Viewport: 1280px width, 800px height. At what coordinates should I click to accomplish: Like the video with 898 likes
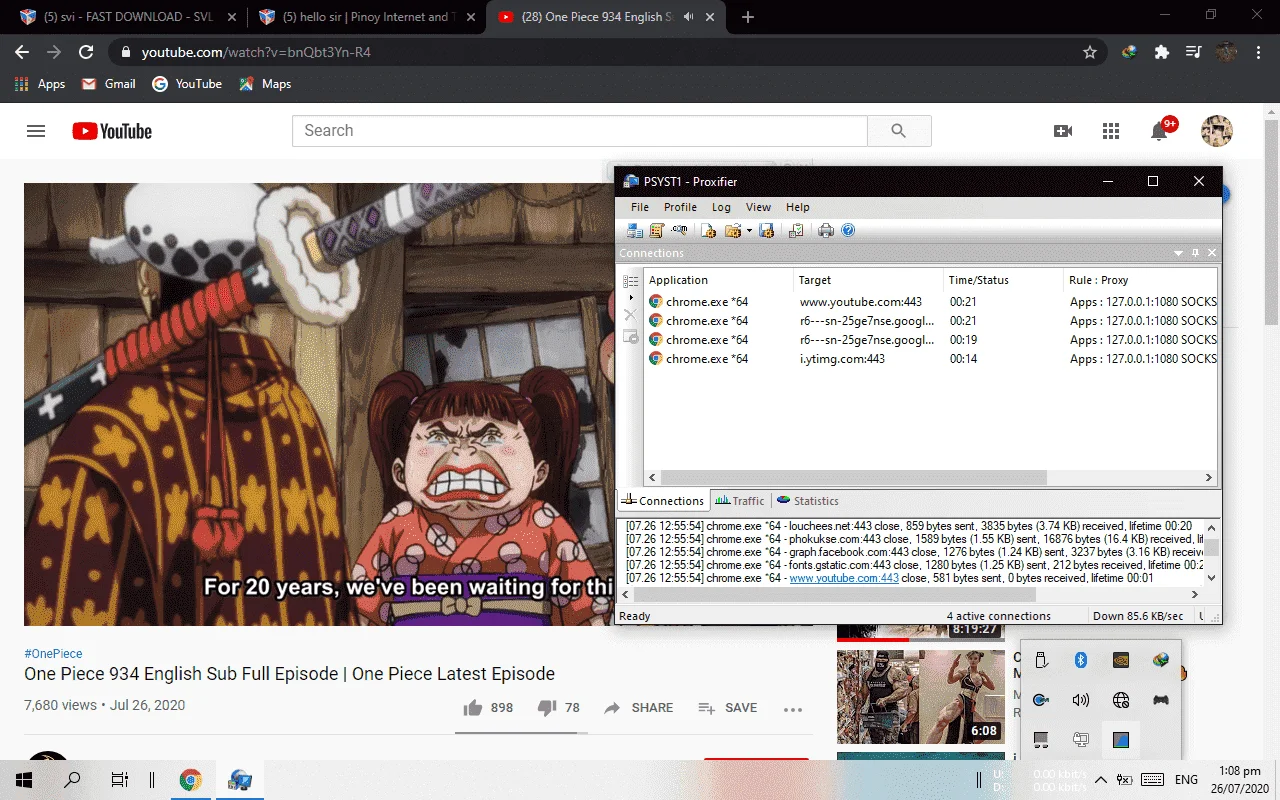488,708
